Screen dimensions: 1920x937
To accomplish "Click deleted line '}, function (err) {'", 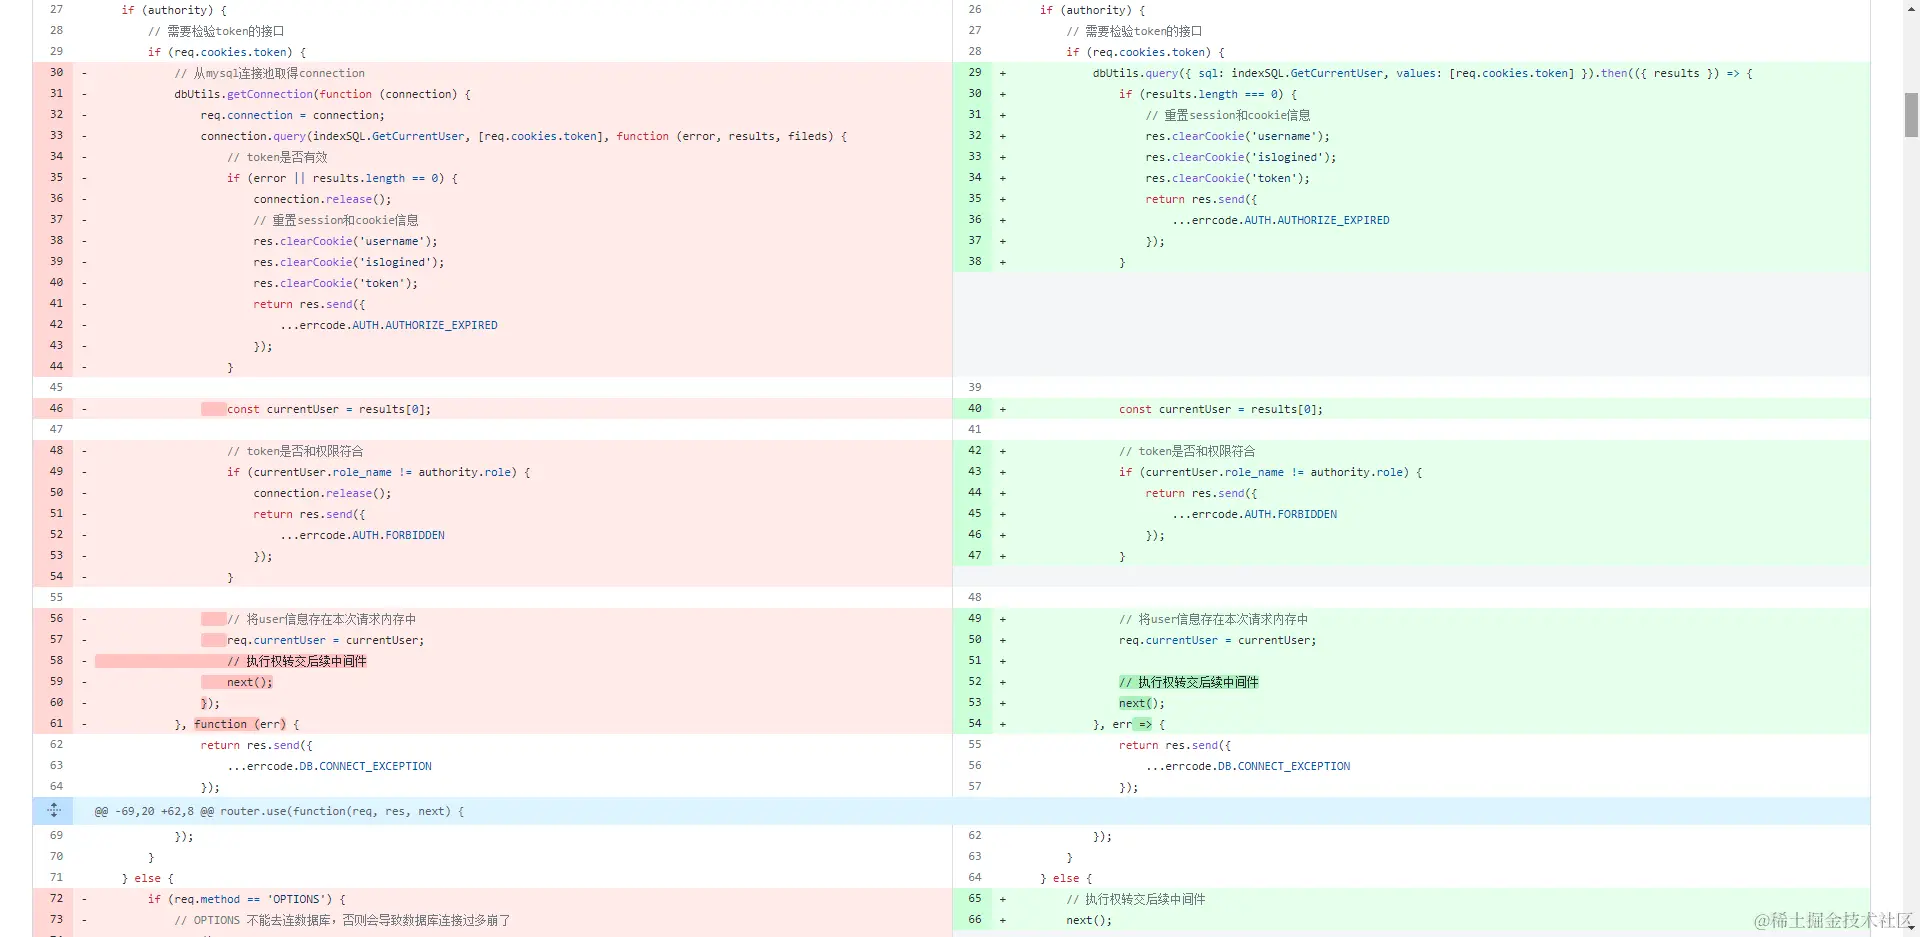I will coord(237,724).
